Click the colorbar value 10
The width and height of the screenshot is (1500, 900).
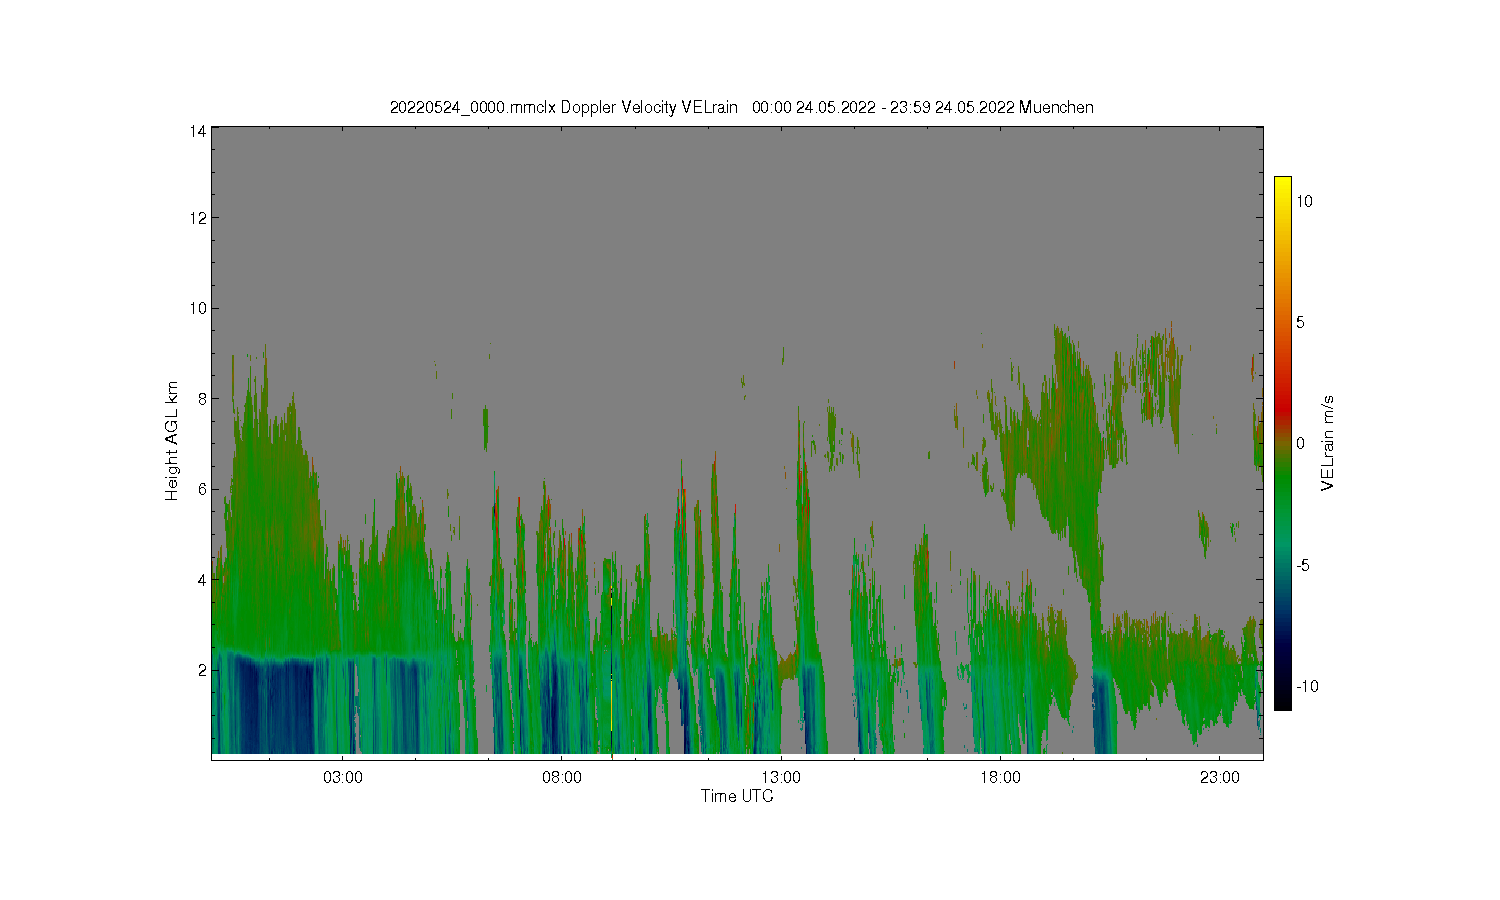[1305, 201]
